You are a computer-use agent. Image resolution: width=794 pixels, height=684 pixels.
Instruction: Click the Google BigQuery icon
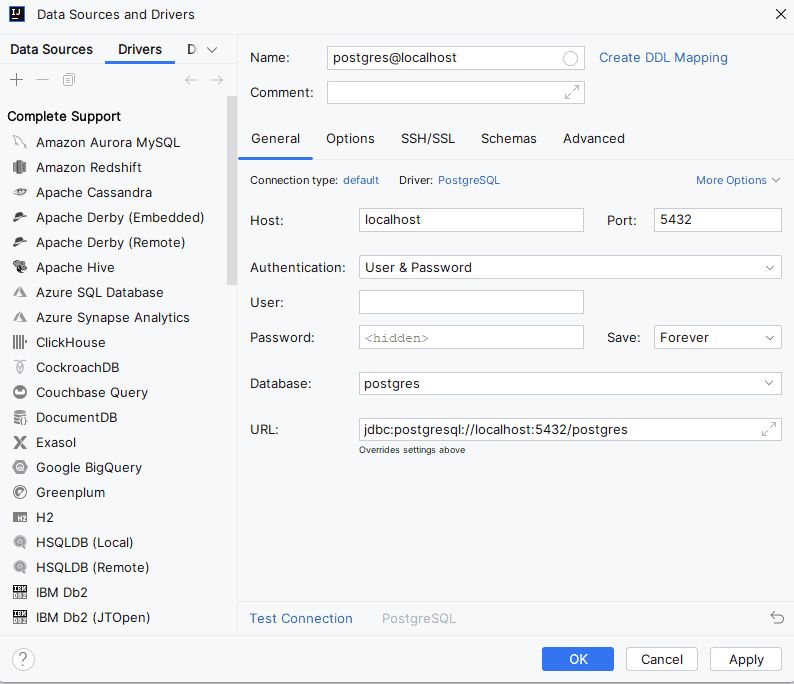point(20,467)
